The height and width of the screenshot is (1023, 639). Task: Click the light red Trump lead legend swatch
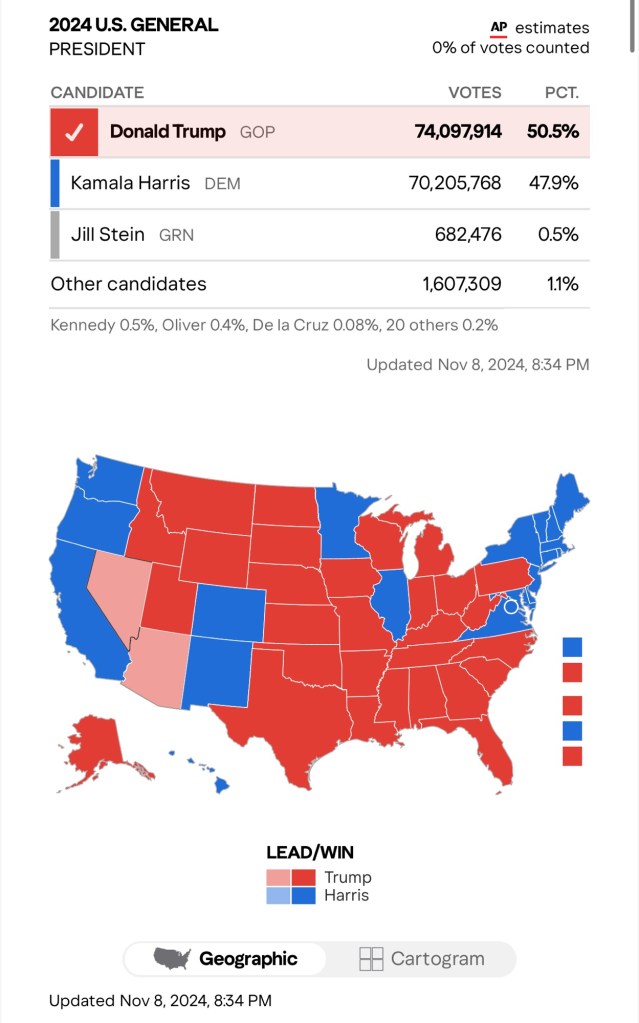[278, 877]
